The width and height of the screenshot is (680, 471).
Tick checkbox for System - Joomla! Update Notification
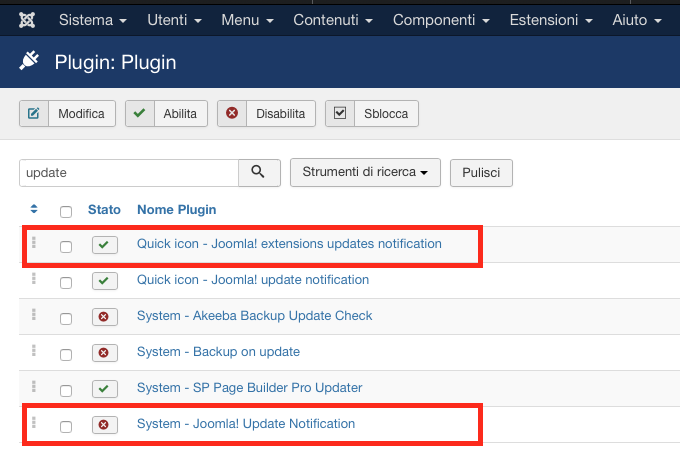click(66, 427)
